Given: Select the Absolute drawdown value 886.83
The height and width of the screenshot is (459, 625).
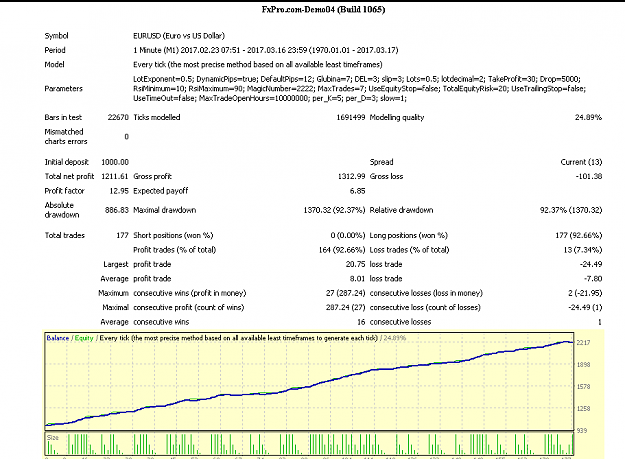Looking at the screenshot, I should [116, 210].
